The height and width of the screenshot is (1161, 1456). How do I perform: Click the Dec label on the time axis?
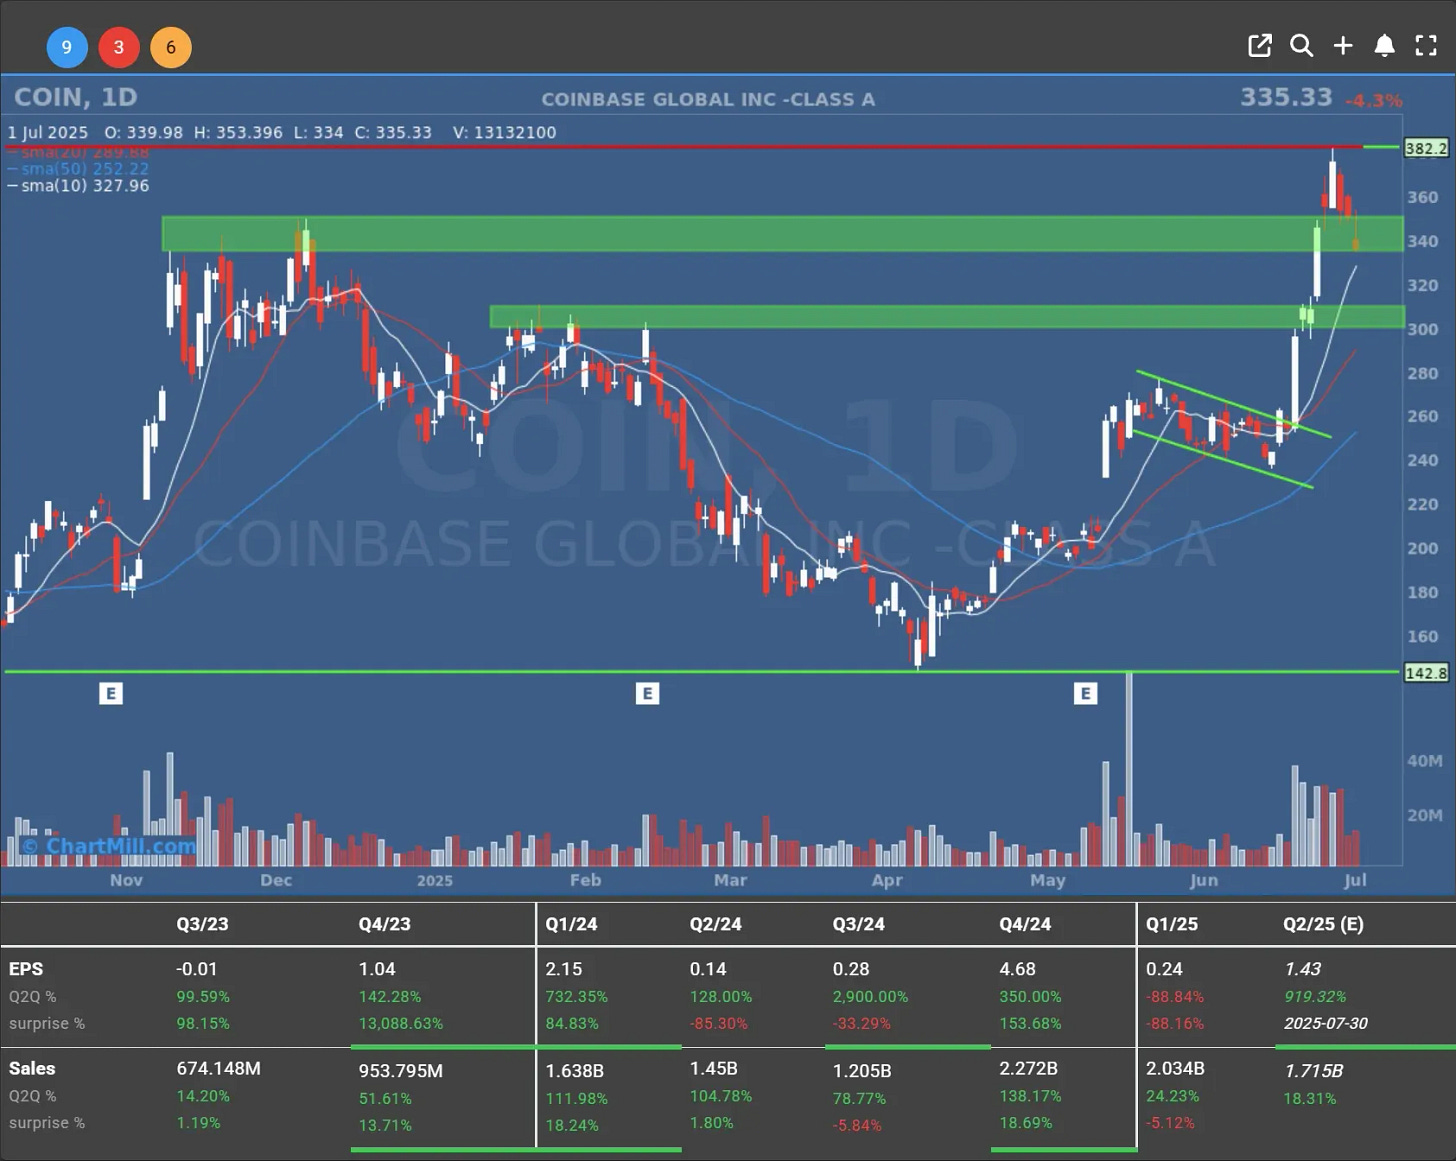pos(276,880)
